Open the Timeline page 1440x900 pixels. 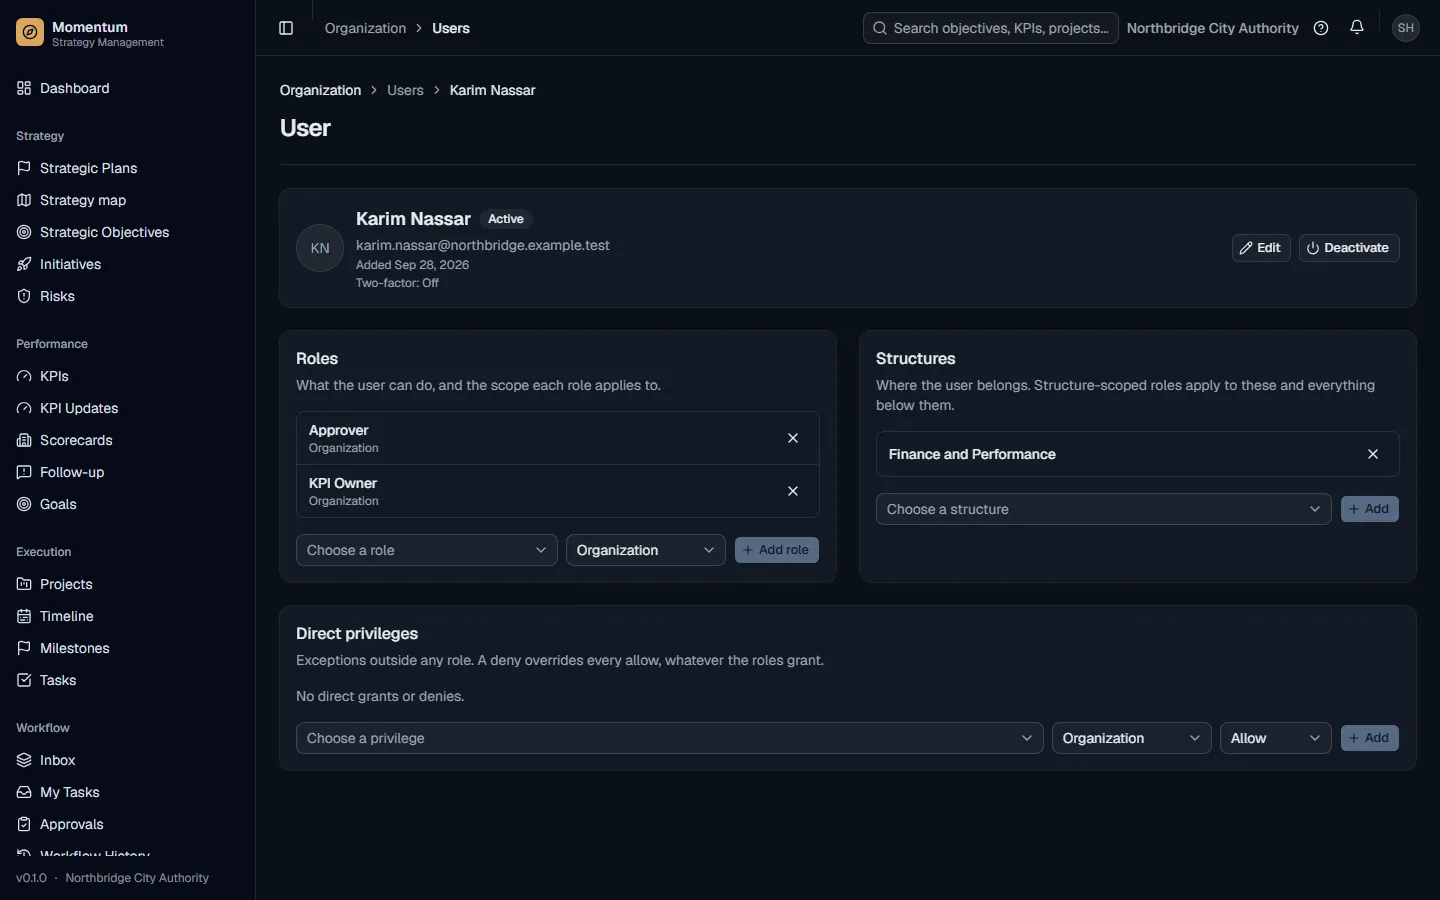(127, 616)
